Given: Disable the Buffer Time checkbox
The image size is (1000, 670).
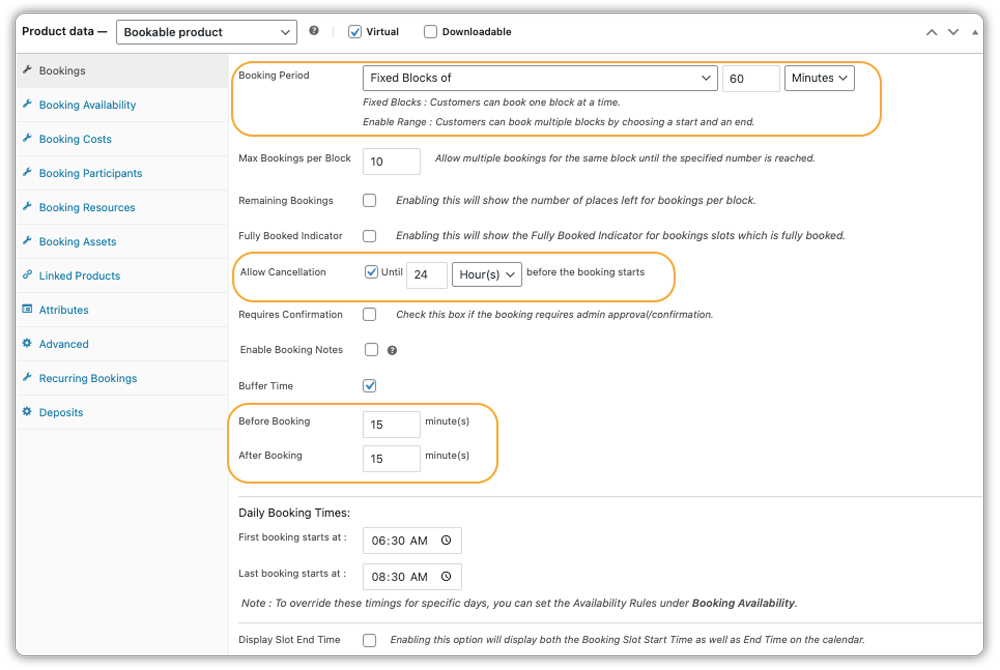Looking at the screenshot, I should coord(369,385).
